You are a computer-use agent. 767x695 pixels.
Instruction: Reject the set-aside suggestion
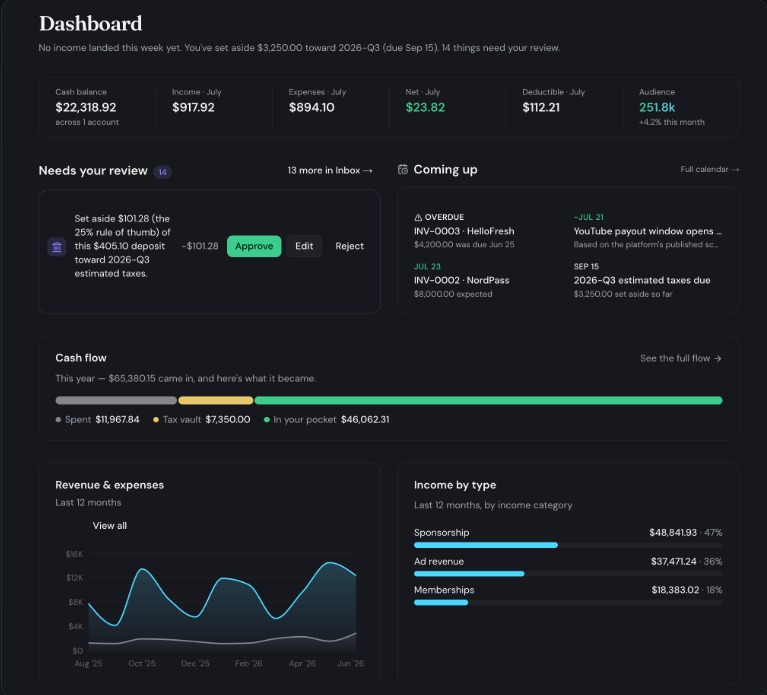(349, 246)
